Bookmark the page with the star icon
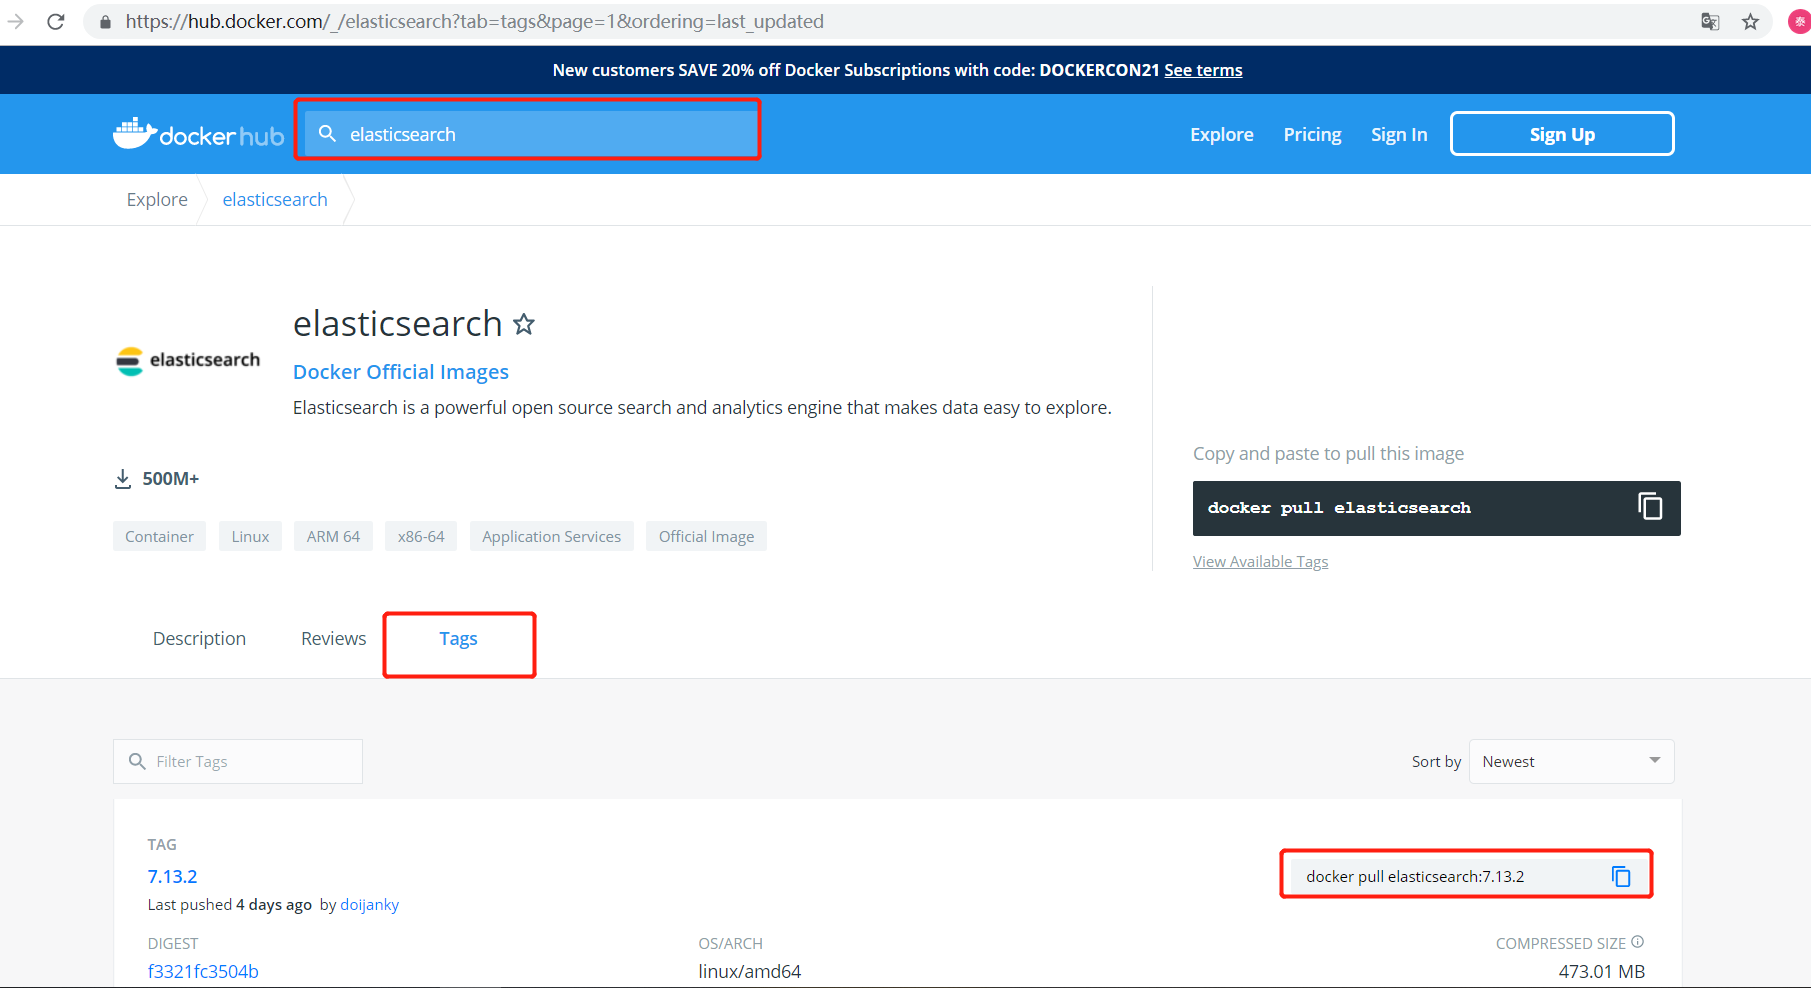The height and width of the screenshot is (988, 1811). pos(1750,22)
